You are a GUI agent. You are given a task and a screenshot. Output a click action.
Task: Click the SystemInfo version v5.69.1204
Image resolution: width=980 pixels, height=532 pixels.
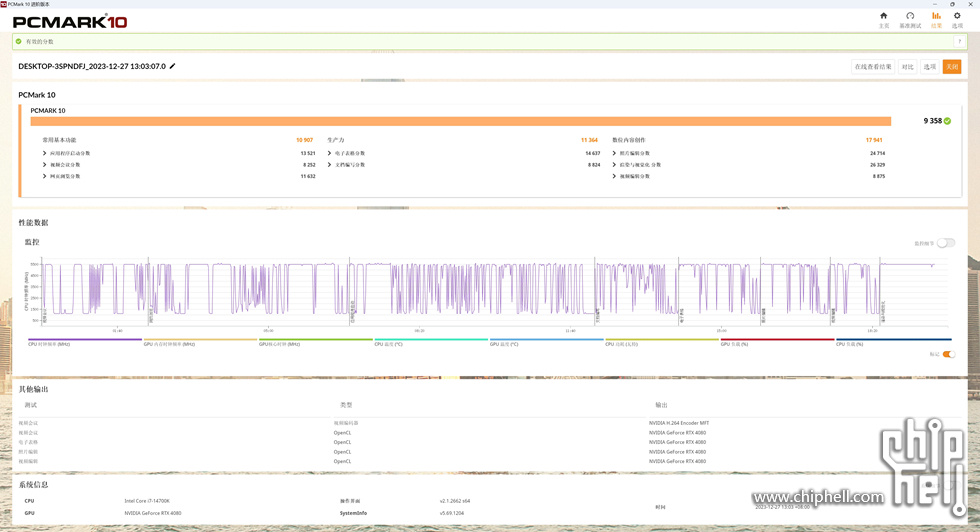[452, 513]
